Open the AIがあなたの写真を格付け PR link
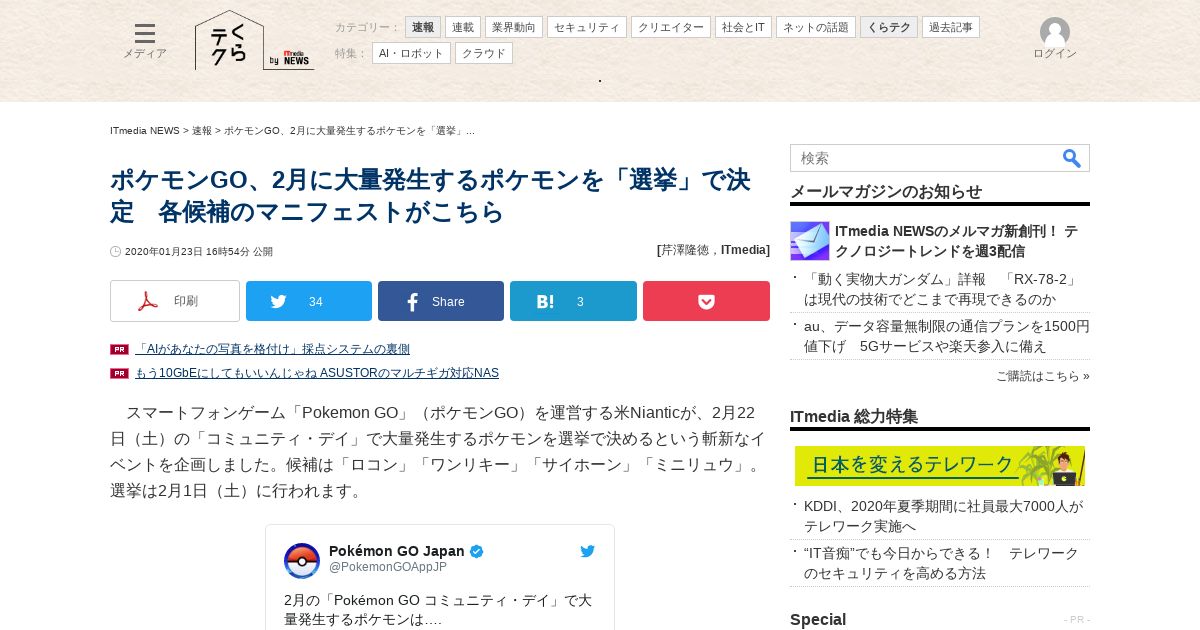 (x=272, y=349)
